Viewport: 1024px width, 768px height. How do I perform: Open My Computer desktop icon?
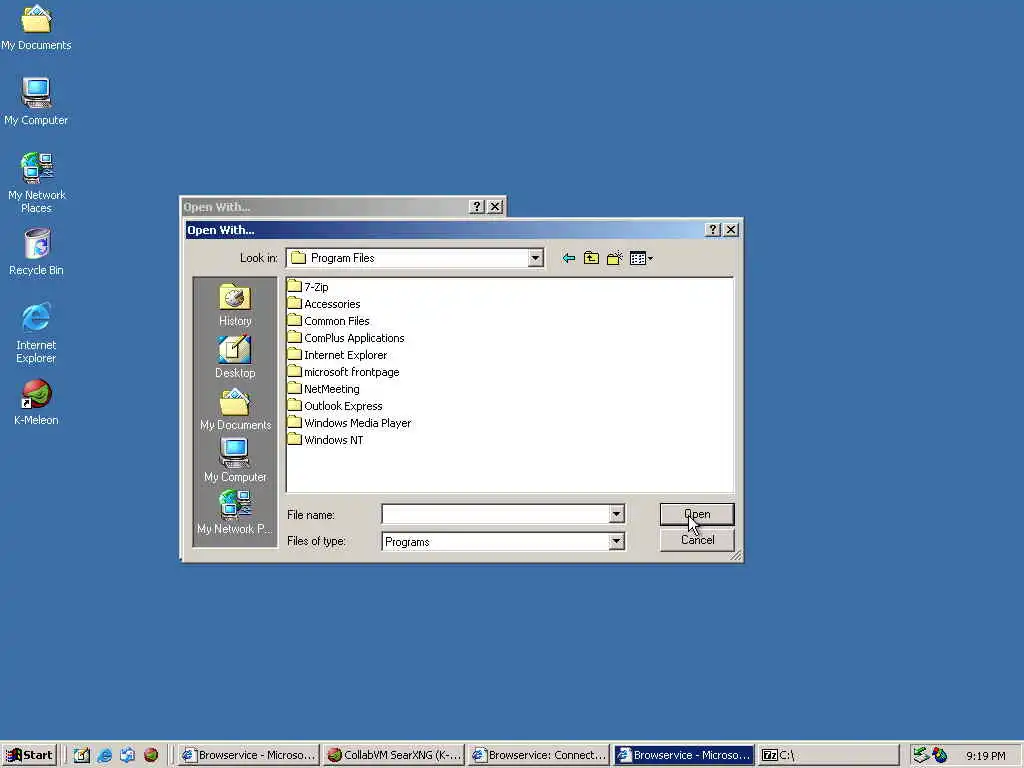[x=37, y=101]
